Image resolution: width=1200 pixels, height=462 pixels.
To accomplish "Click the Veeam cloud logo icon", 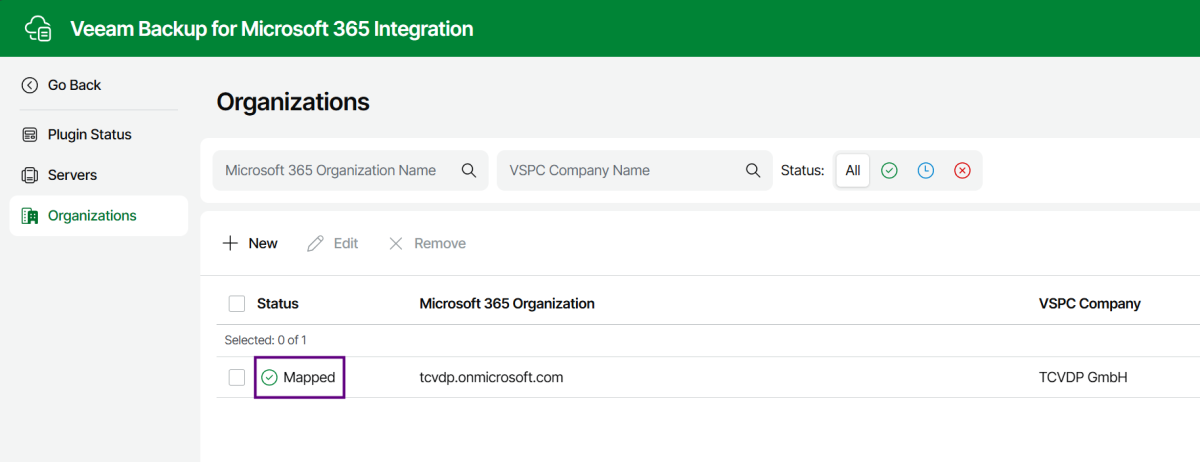I will 37,29.
